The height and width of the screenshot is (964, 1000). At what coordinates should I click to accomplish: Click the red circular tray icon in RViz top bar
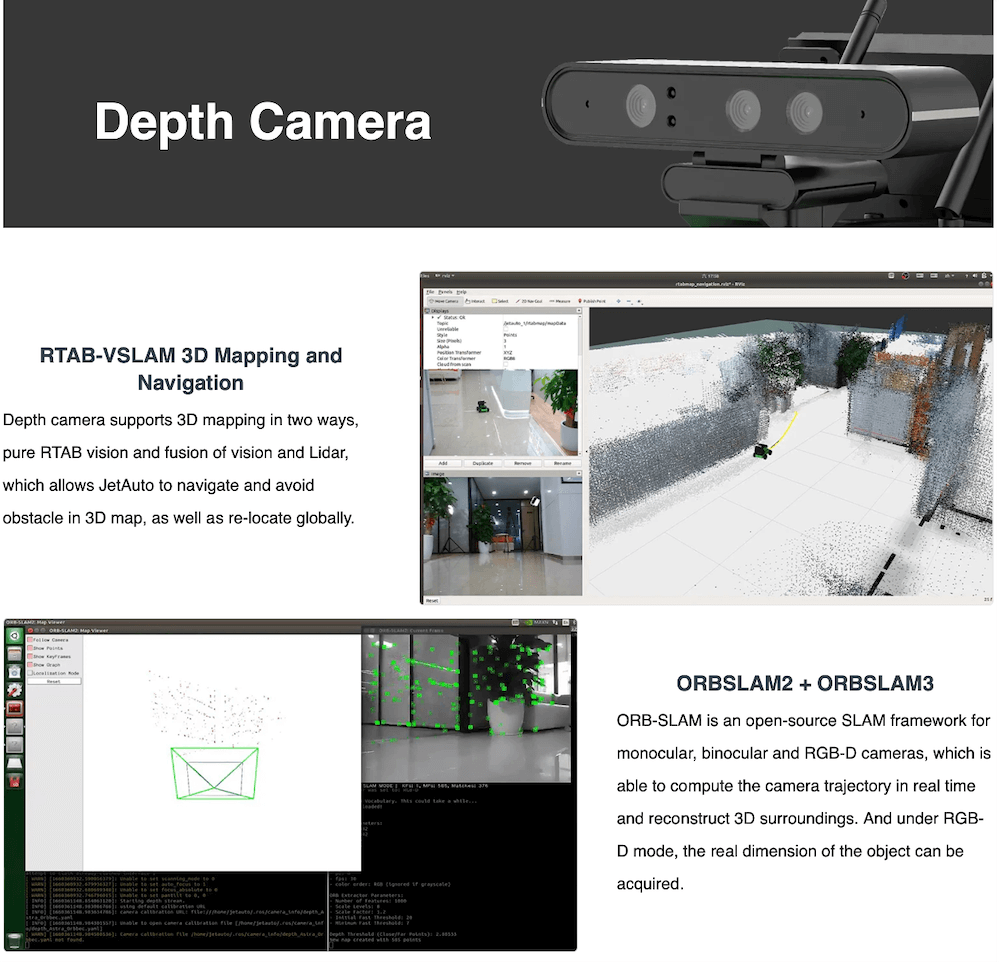click(905, 276)
